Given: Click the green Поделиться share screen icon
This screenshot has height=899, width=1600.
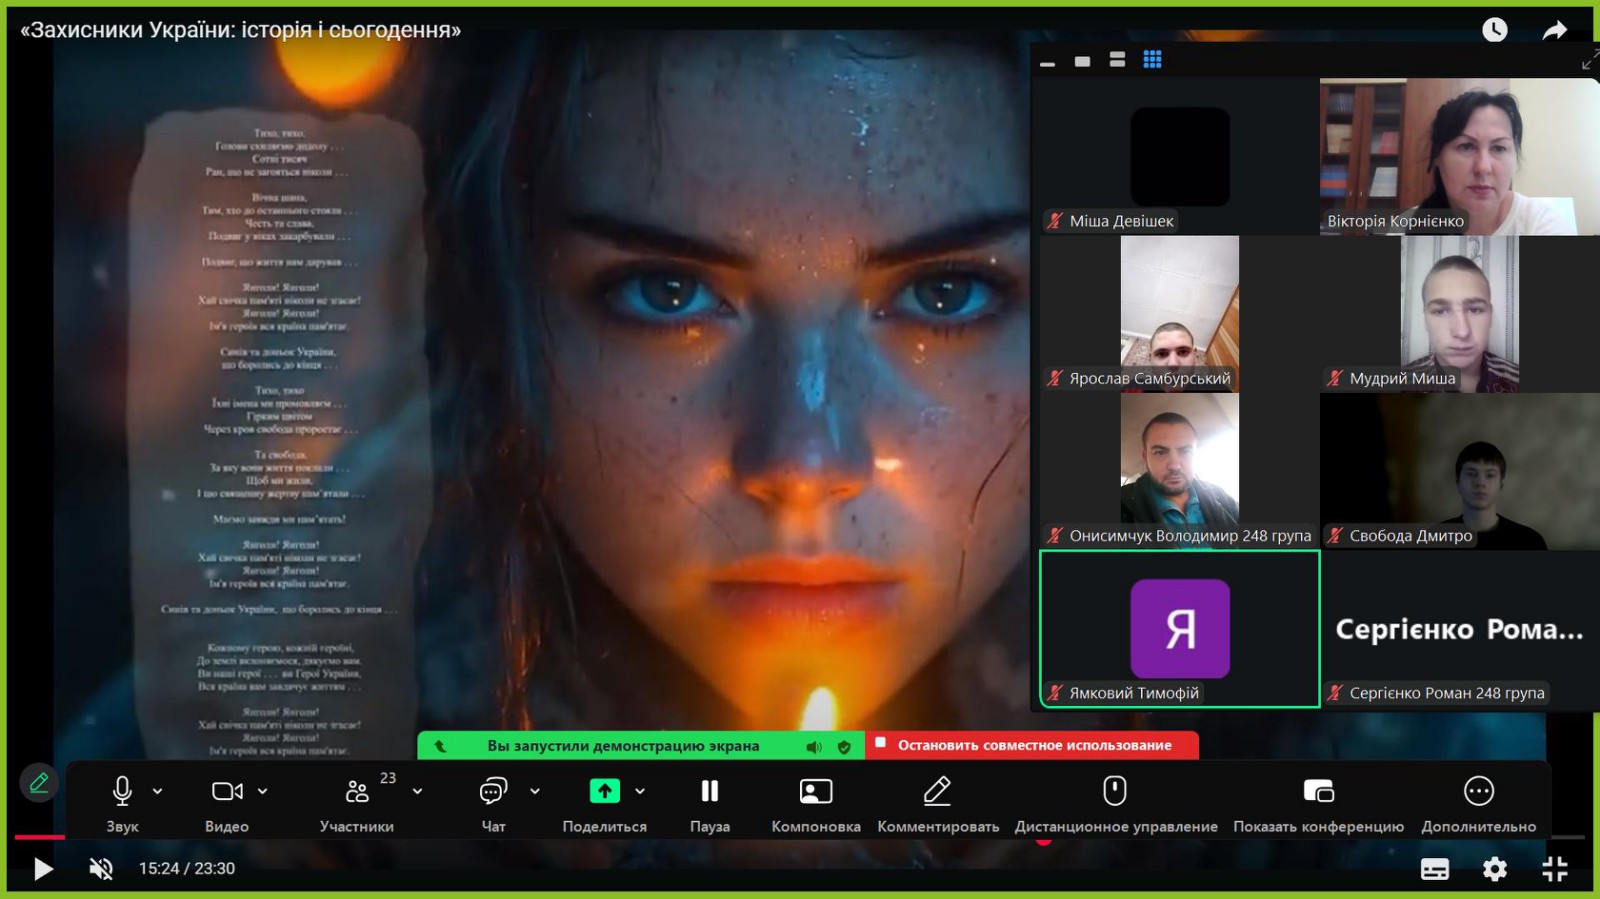Looking at the screenshot, I should (604, 791).
